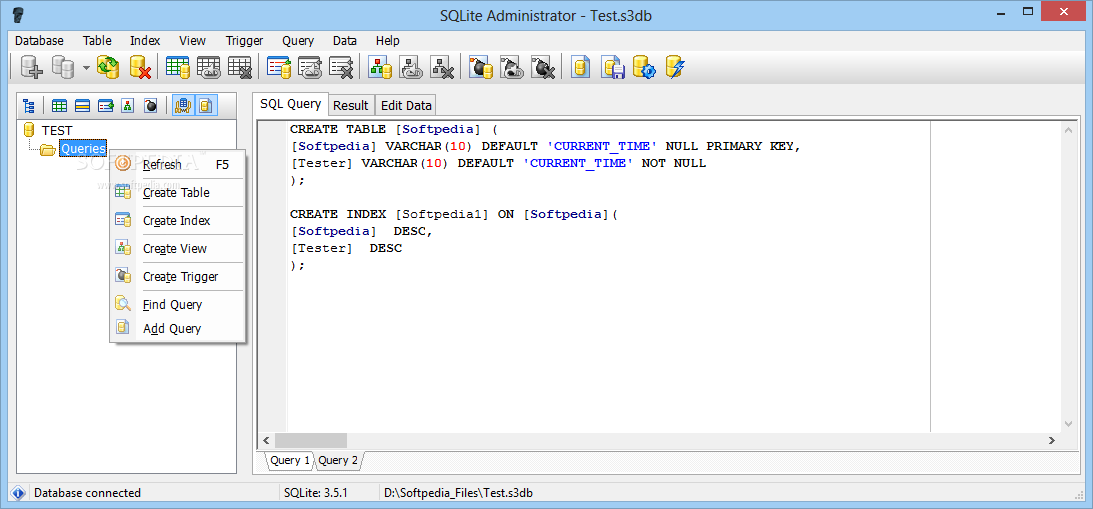Toggle the triggers bomb filter icon in left panel

(x=150, y=105)
